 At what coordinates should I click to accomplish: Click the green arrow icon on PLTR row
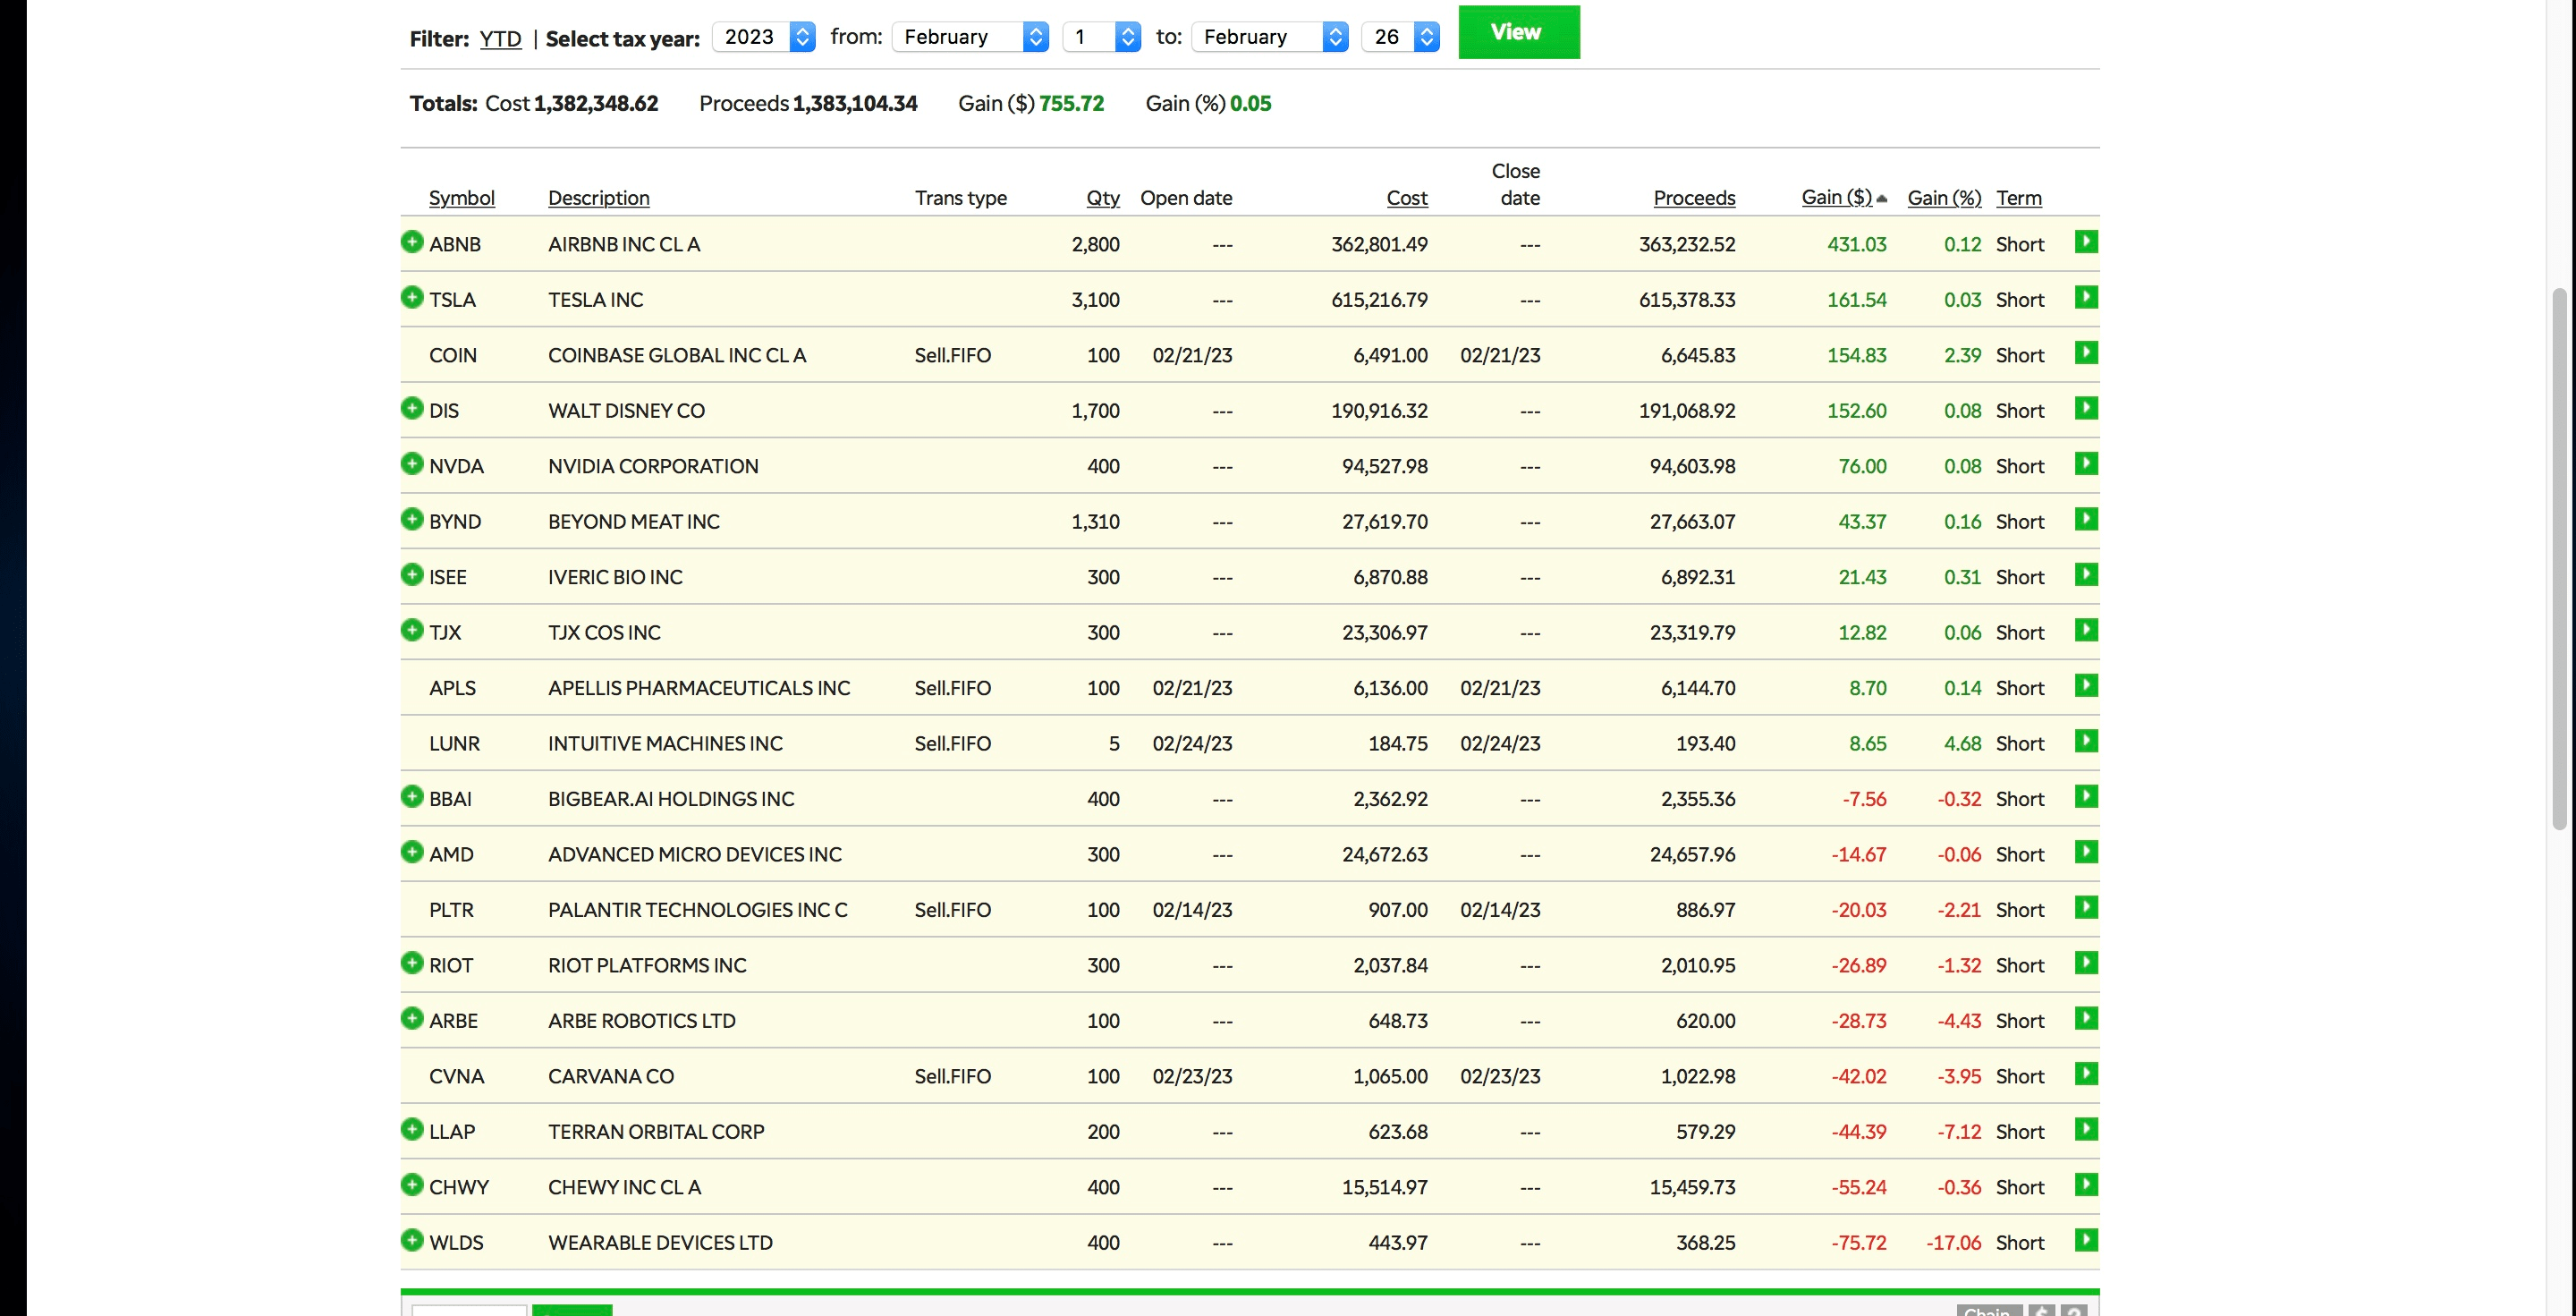pyautogui.click(x=2085, y=907)
